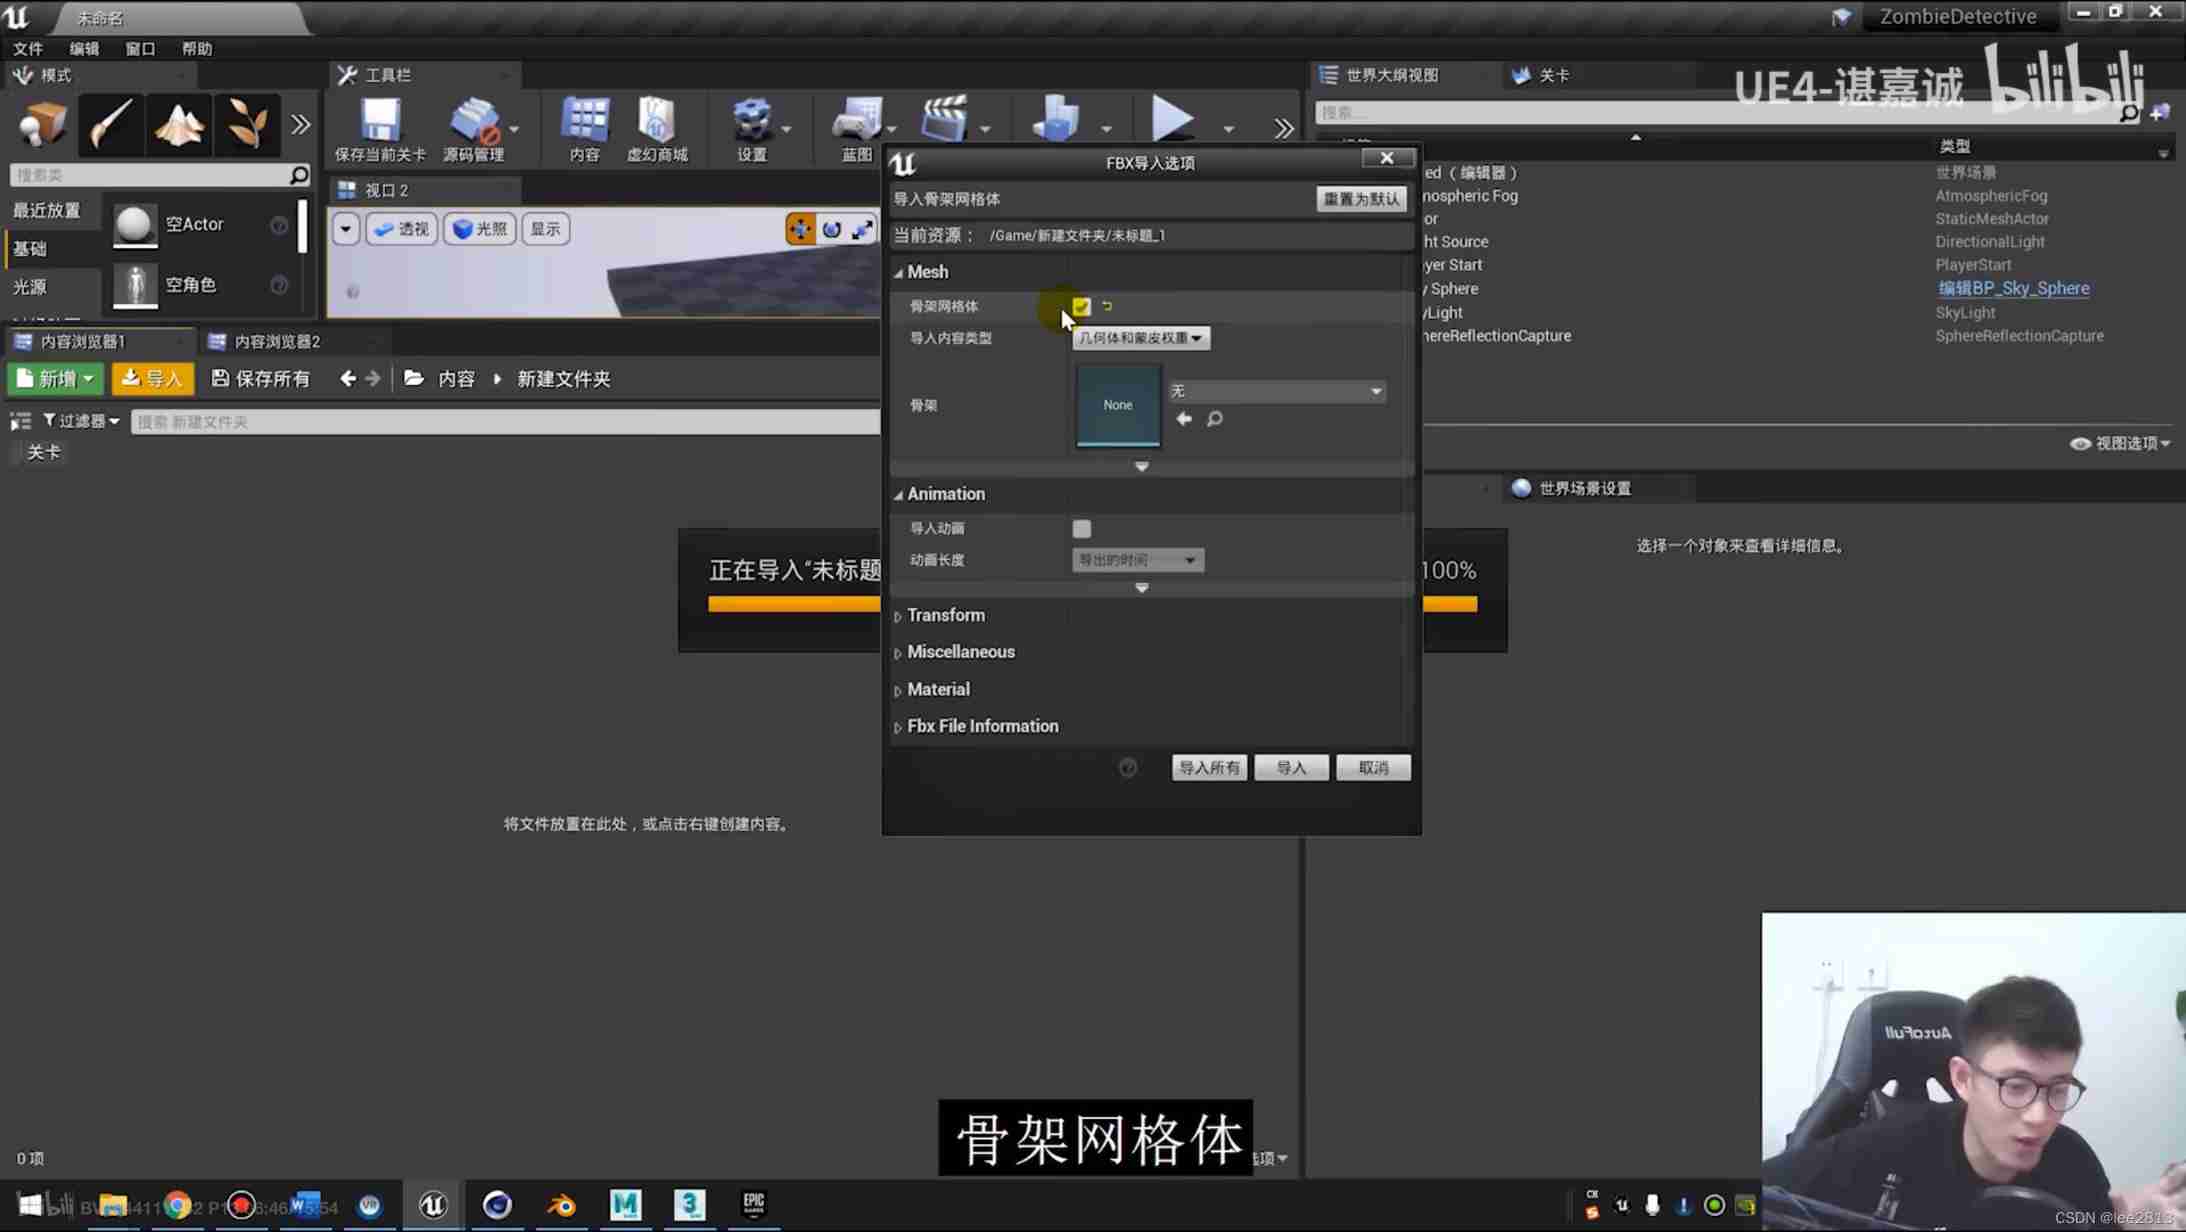Open the Help menu
This screenshot has width=2186, height=1232.
tap(196, 48)
